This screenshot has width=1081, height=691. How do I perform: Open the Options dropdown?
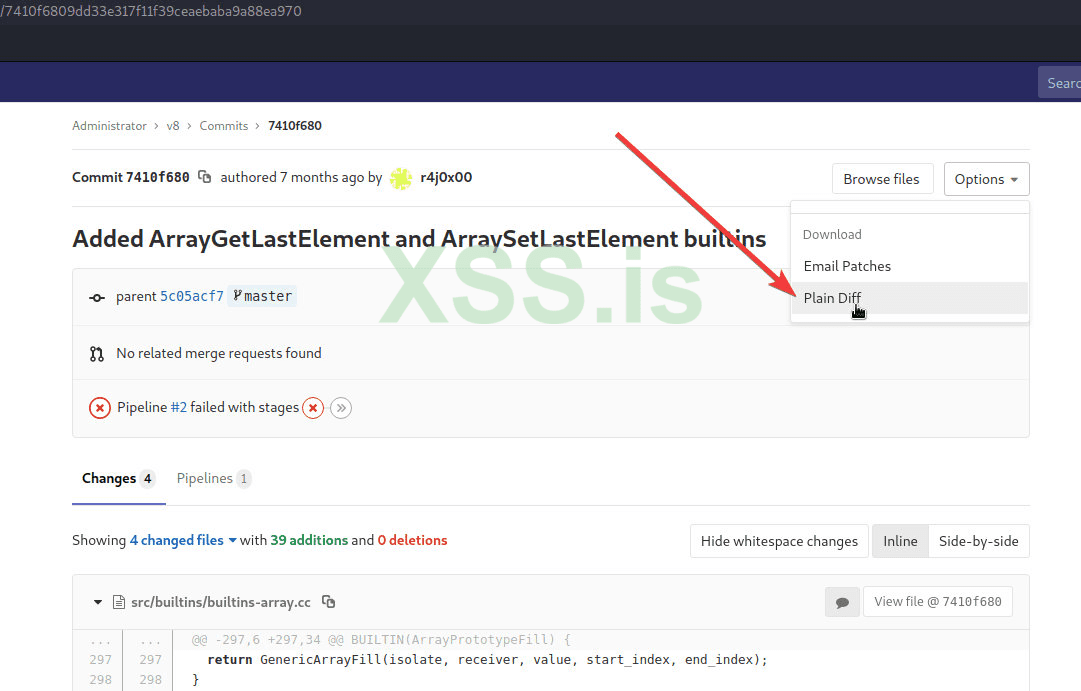987,179
